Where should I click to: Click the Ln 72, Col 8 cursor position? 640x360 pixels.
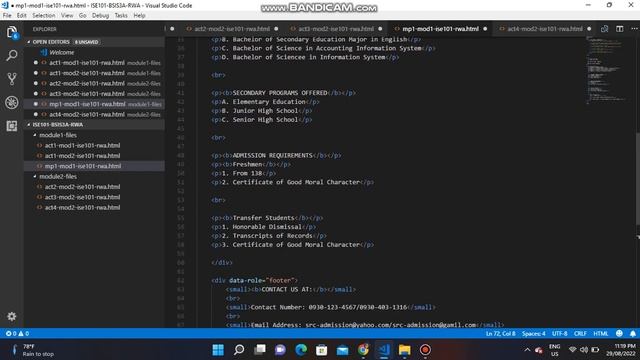pyautogui.click(x=500, y=333)
